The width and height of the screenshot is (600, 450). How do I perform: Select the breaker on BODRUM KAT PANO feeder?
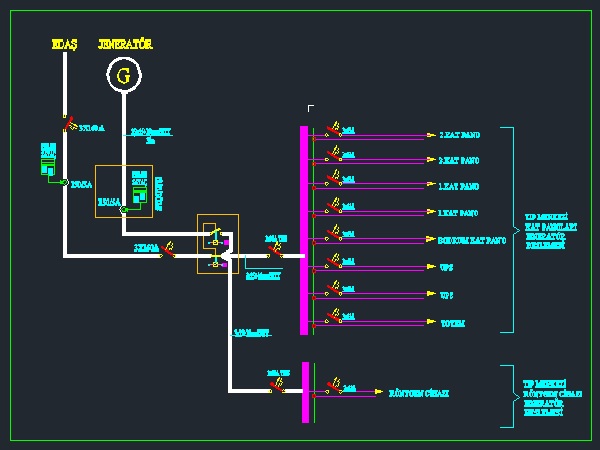pyautogui.click(x=335, y=236)
